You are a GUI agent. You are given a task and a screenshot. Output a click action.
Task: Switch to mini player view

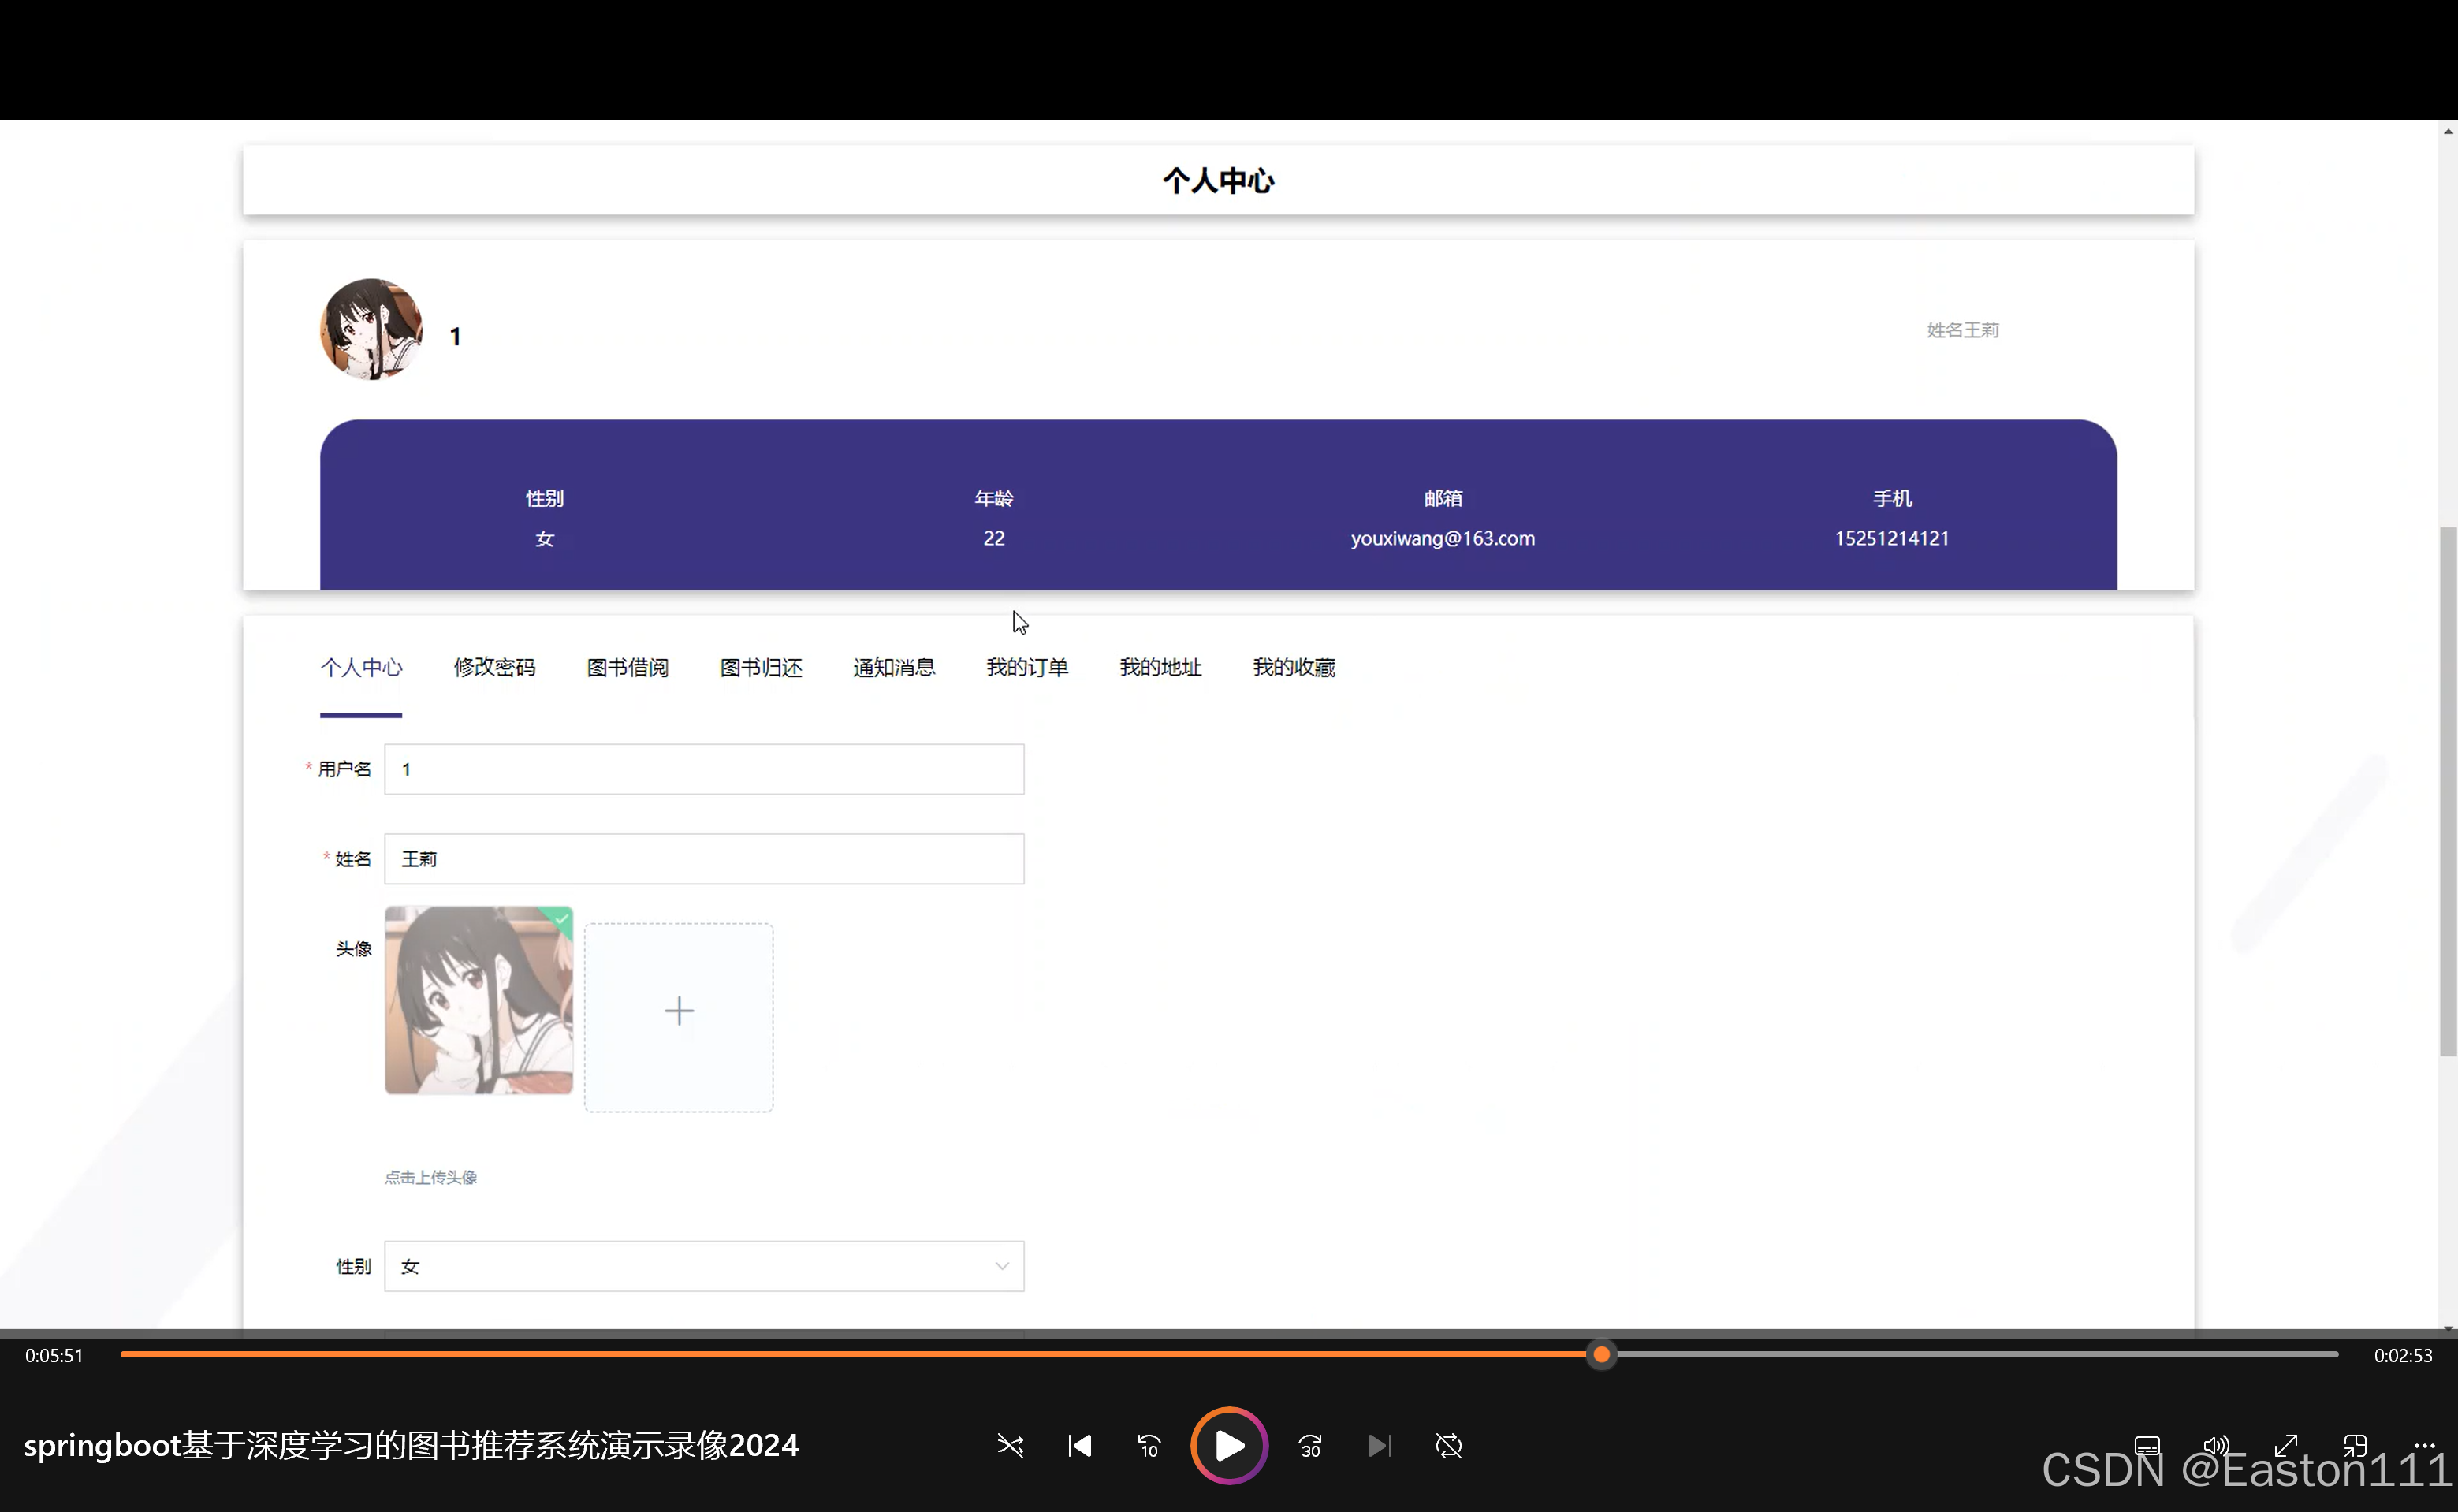[x=2355, y=1446]
